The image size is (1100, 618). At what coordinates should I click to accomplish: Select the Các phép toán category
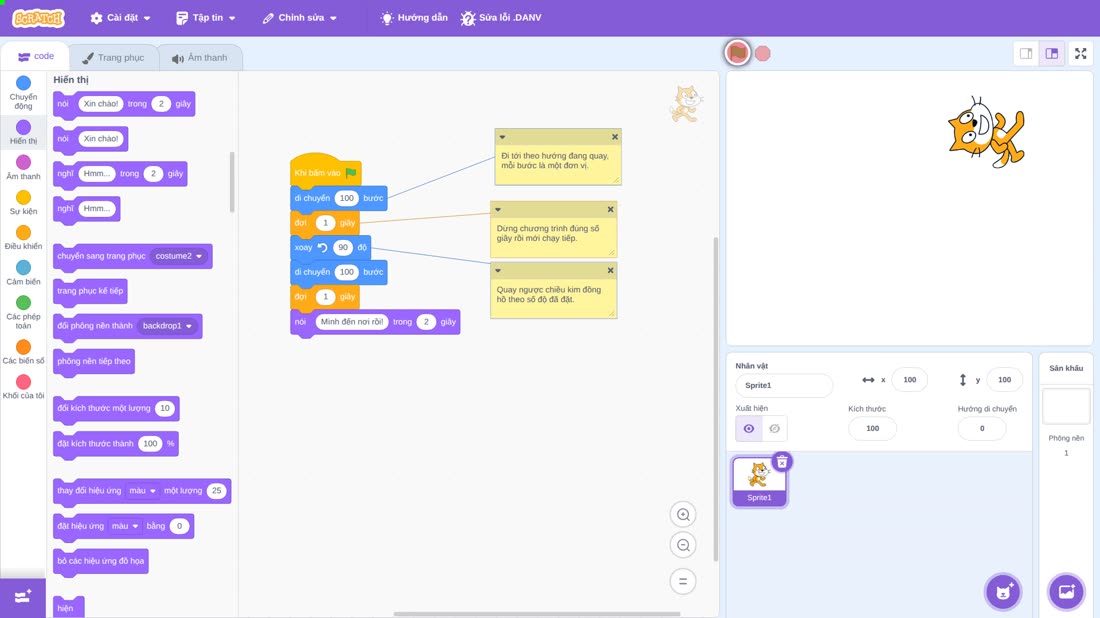pos(23,313)
